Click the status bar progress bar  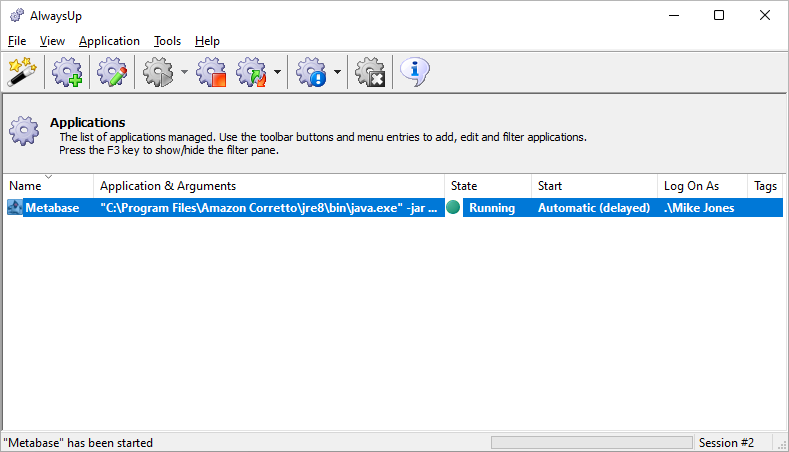click(592, 442)
